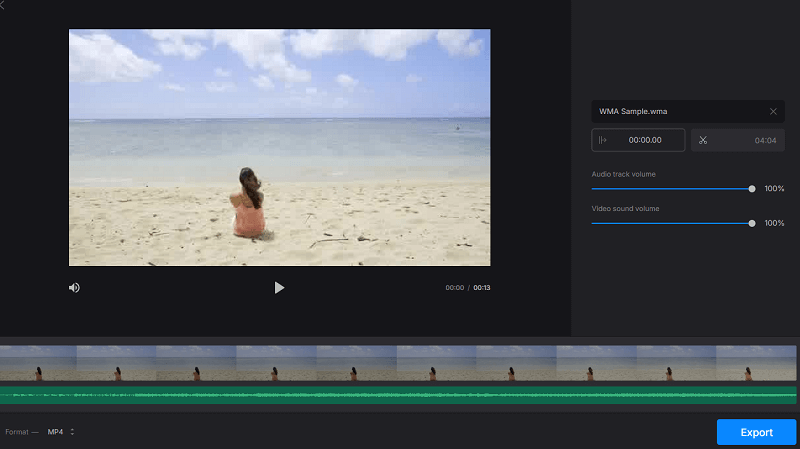
Task: Open the MP4 format dropdown
Action: coord(61,432)
